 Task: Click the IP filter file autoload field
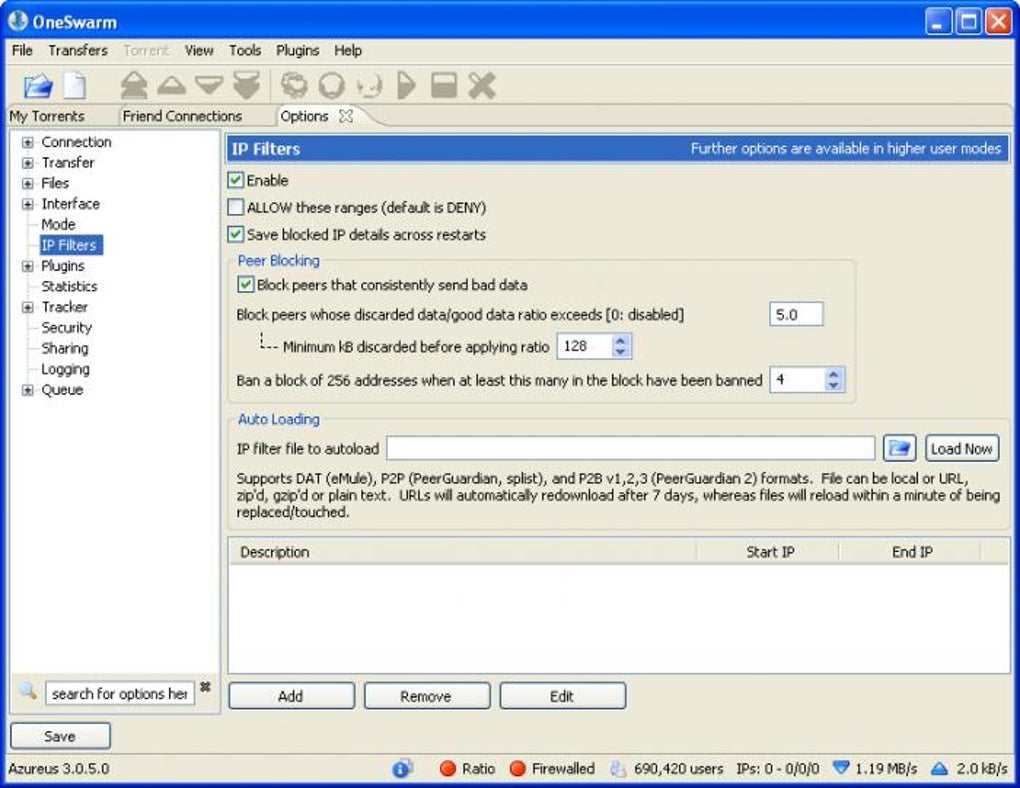pyautogui.click(x=630, y=448)
